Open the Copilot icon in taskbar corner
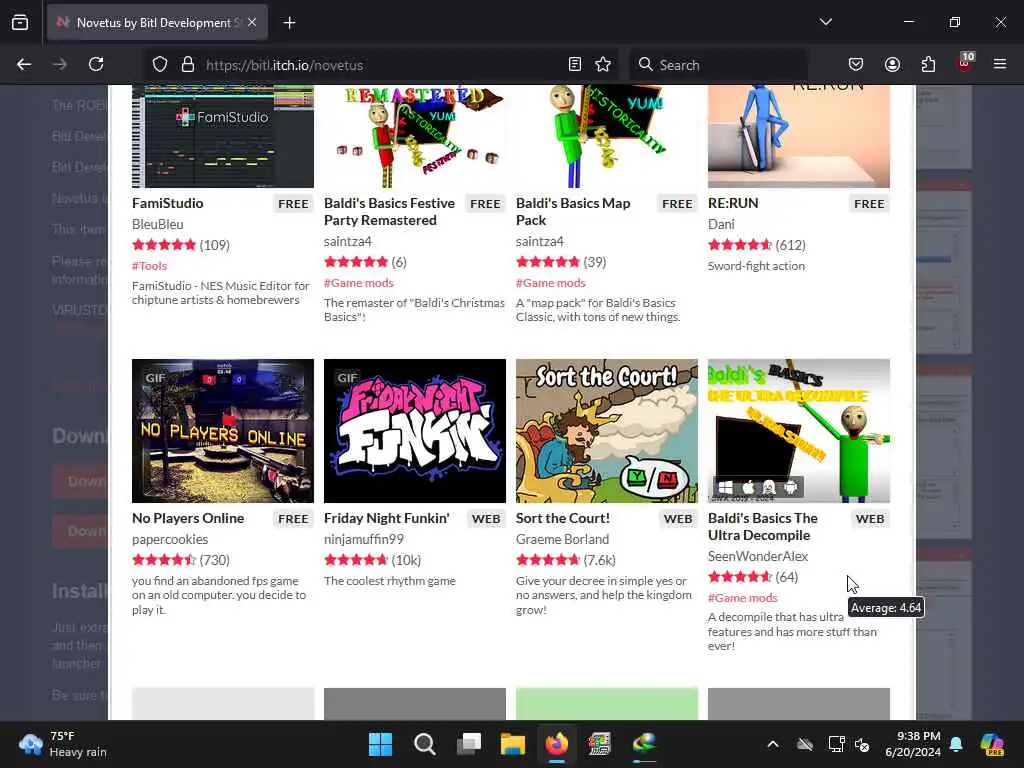 coord(992,744)
